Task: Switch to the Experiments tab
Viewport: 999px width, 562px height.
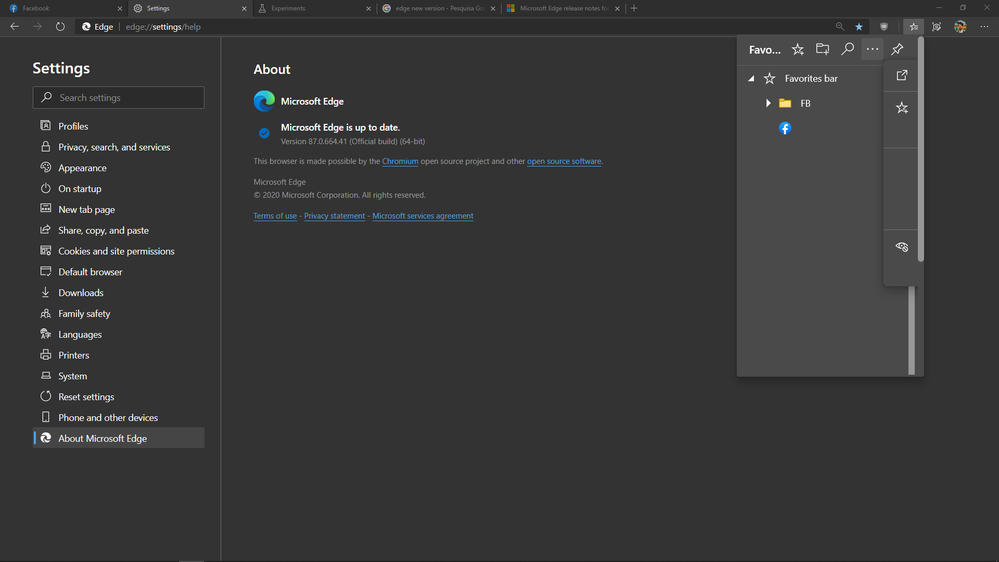Action: tap(313, 8)
